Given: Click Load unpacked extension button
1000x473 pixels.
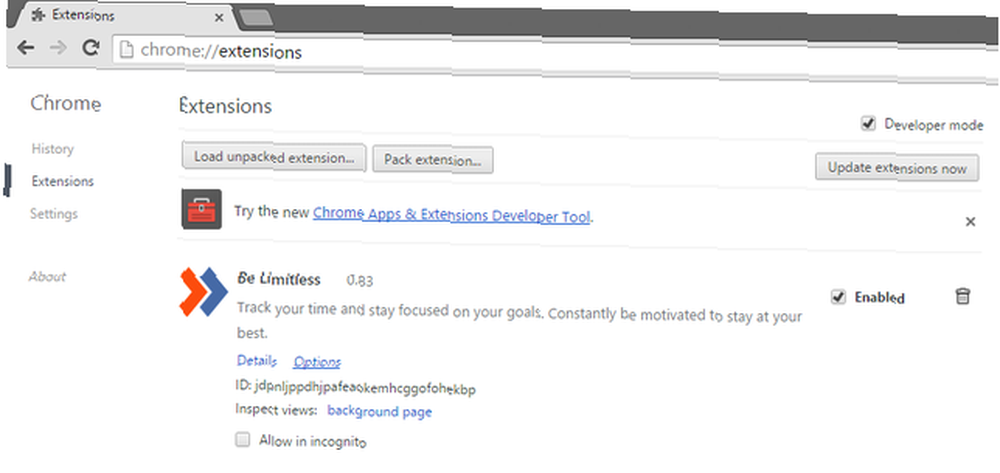Looking at the screenshot, I should 274,157.
